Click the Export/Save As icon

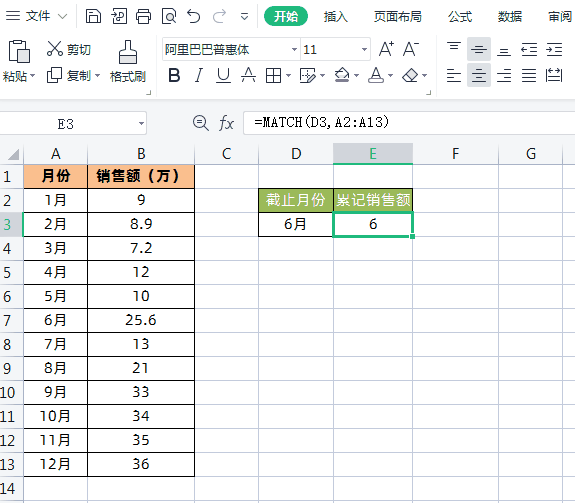119,16
